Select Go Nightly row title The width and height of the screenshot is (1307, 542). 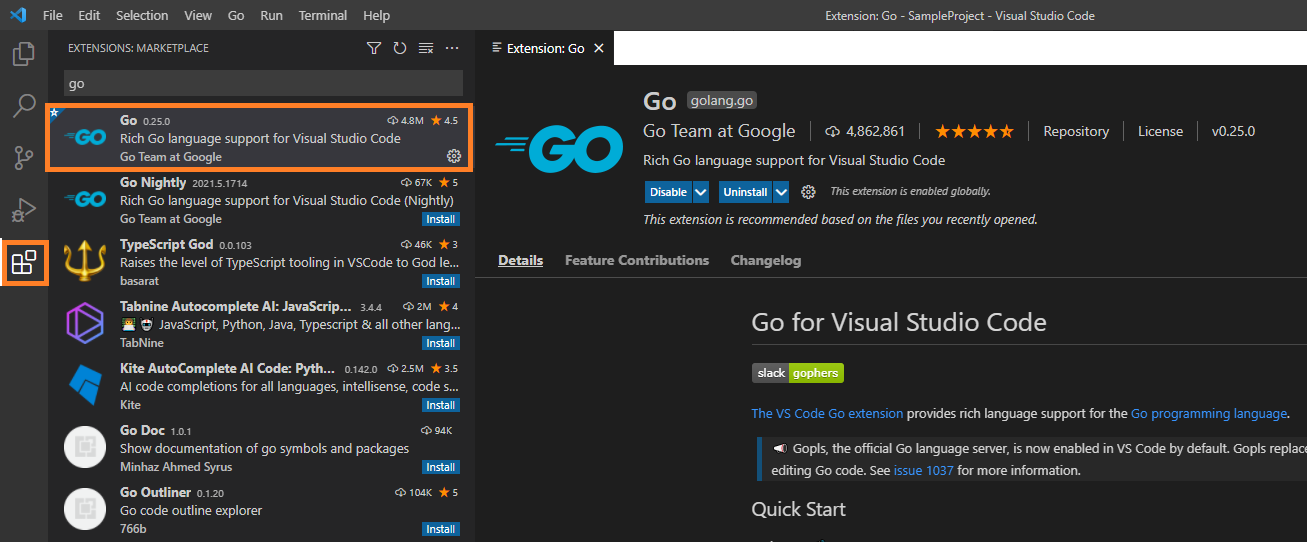point(153,182)
